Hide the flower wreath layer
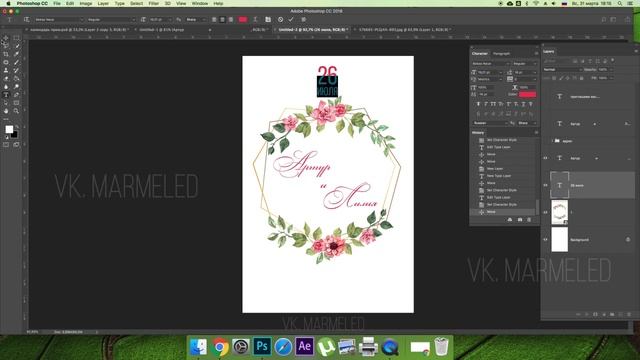Image resolution: width=640 pixels, height=360 pixels. (x=545, y=212)
